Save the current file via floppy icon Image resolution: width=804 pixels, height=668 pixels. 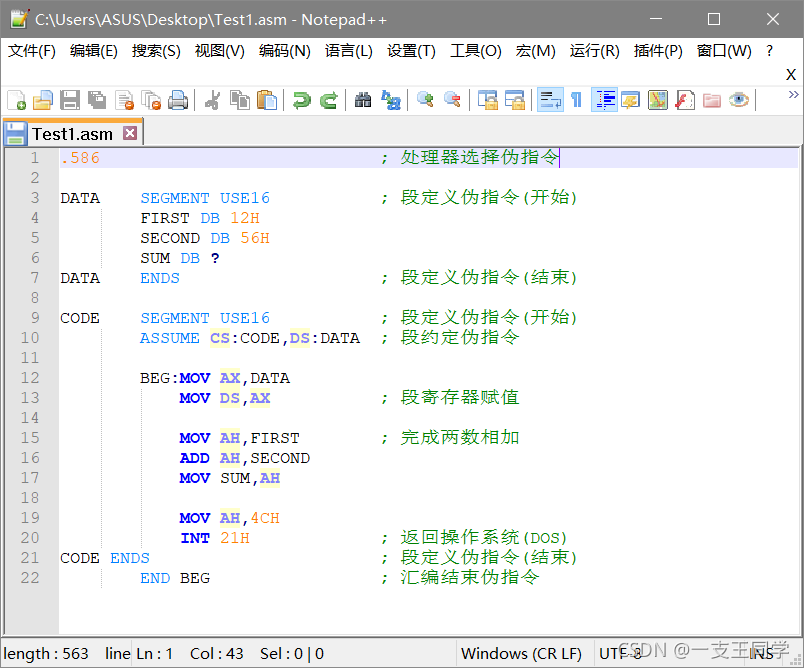(x=70, y=100)
